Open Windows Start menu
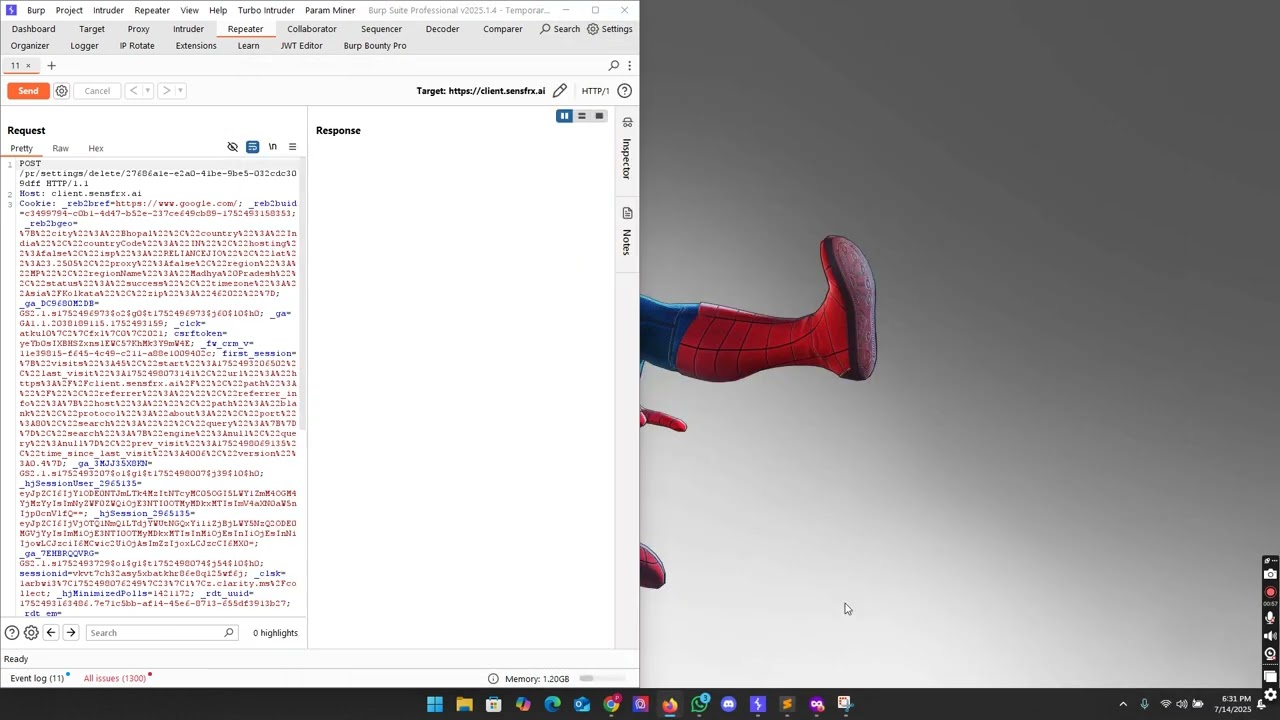 click(435, 704)
